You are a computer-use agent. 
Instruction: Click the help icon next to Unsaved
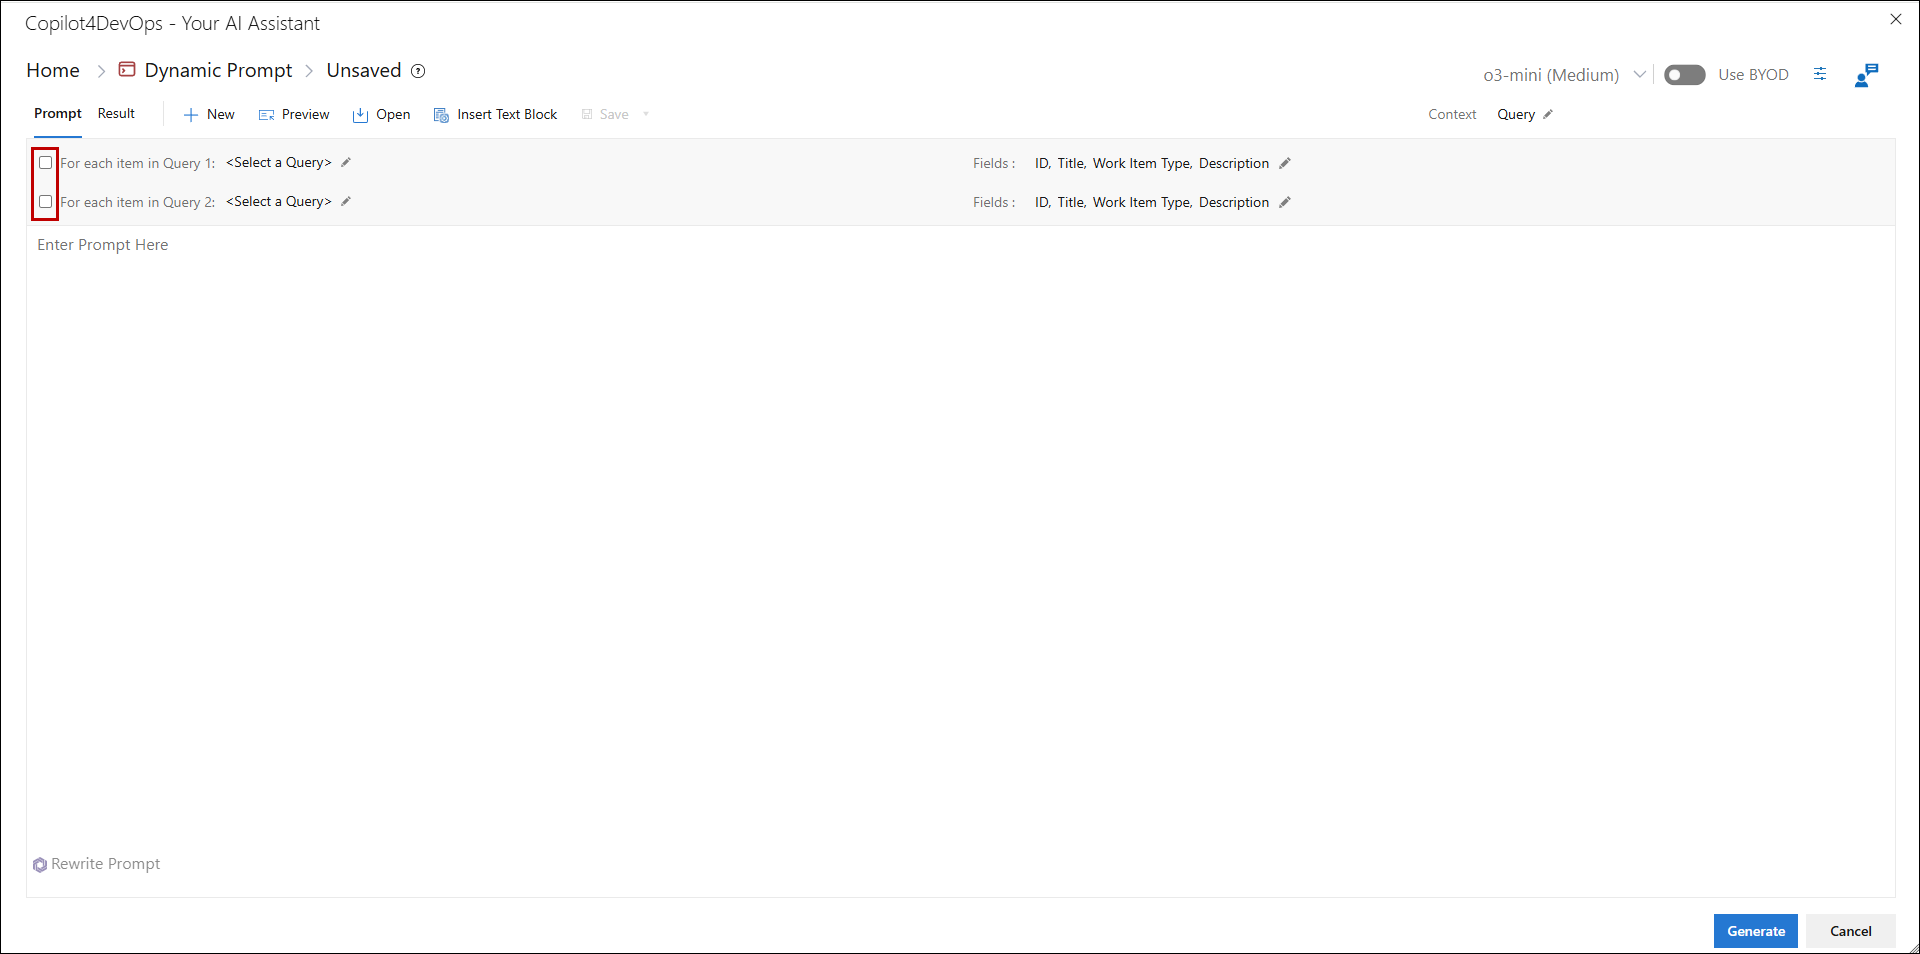tap(419, 71)
